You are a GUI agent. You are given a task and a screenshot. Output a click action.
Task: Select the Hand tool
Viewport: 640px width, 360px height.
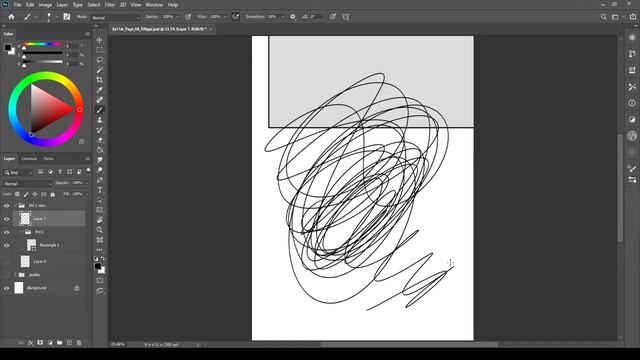point(100,220)
